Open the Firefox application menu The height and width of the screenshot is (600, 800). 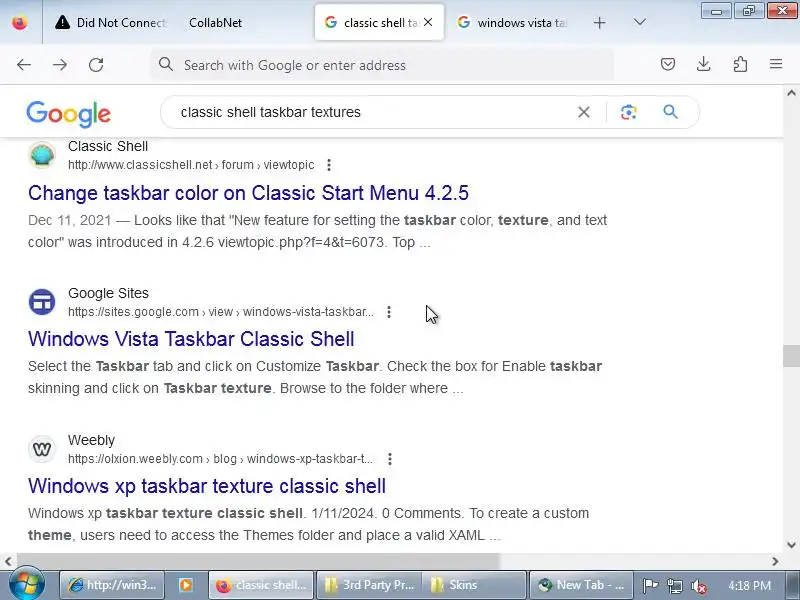coord(776,64)
